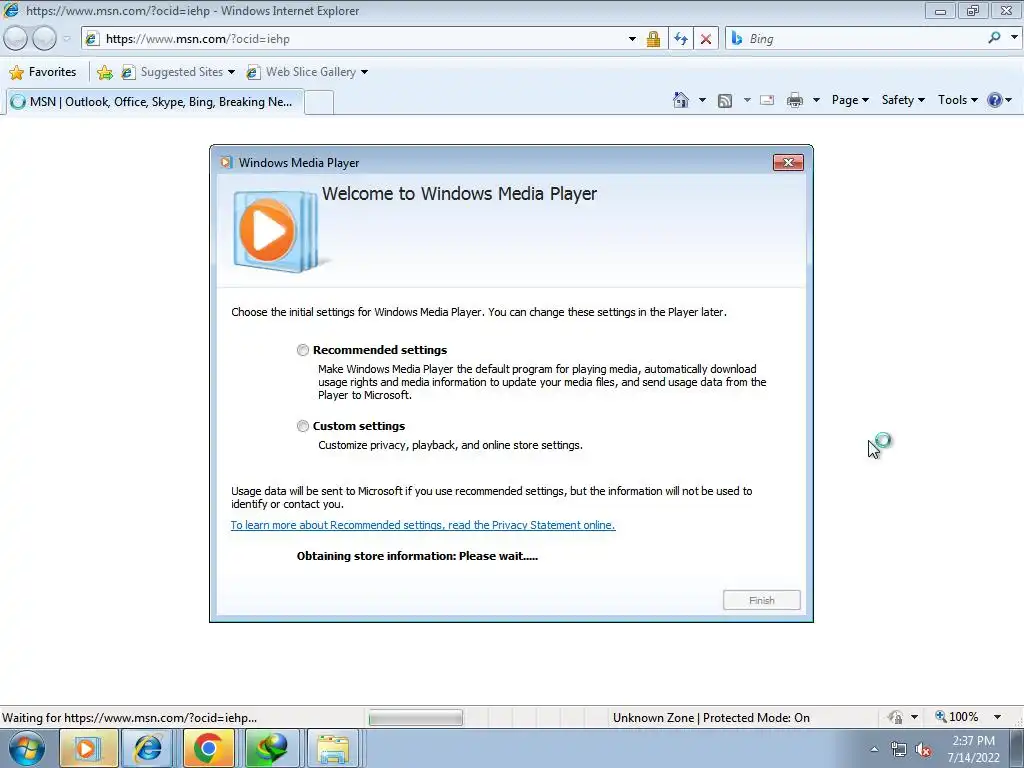Image resolution: width=1024 pixels, height=768 pixels.
Task: Click the page loading progress bar
Action: pos(415,718)
